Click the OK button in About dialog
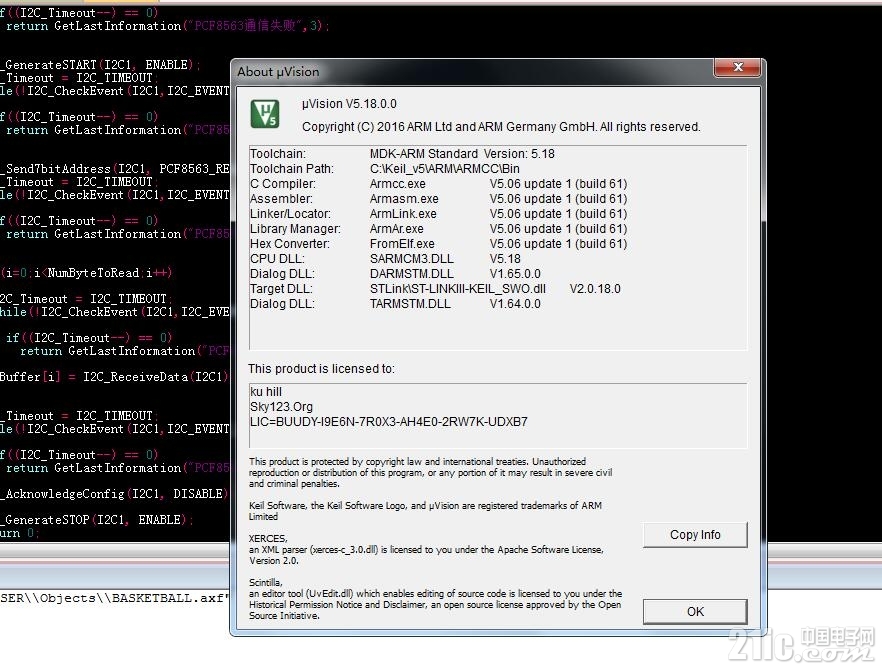The height and width of the screenshot is (670, 882). [695, 611]
